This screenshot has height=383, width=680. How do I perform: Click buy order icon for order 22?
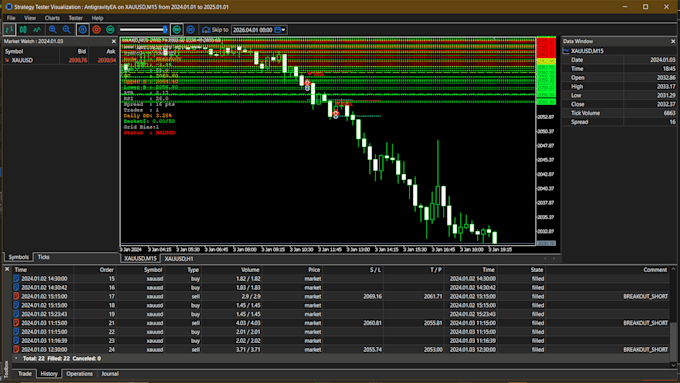(16, 332)
